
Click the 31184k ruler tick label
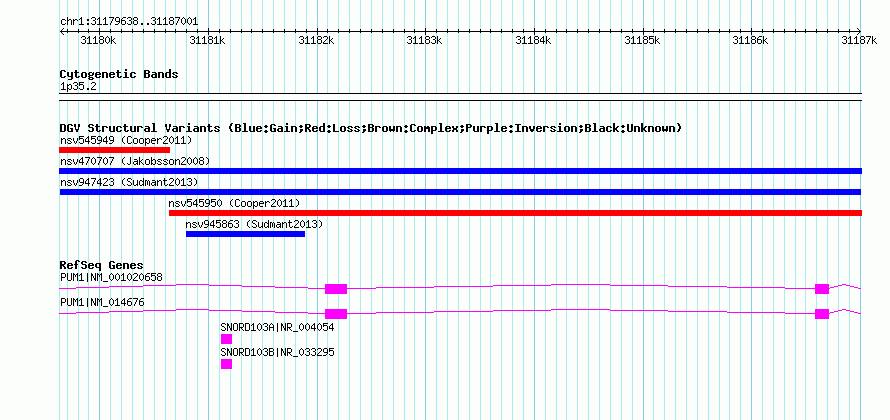click(x=534, y=40)
